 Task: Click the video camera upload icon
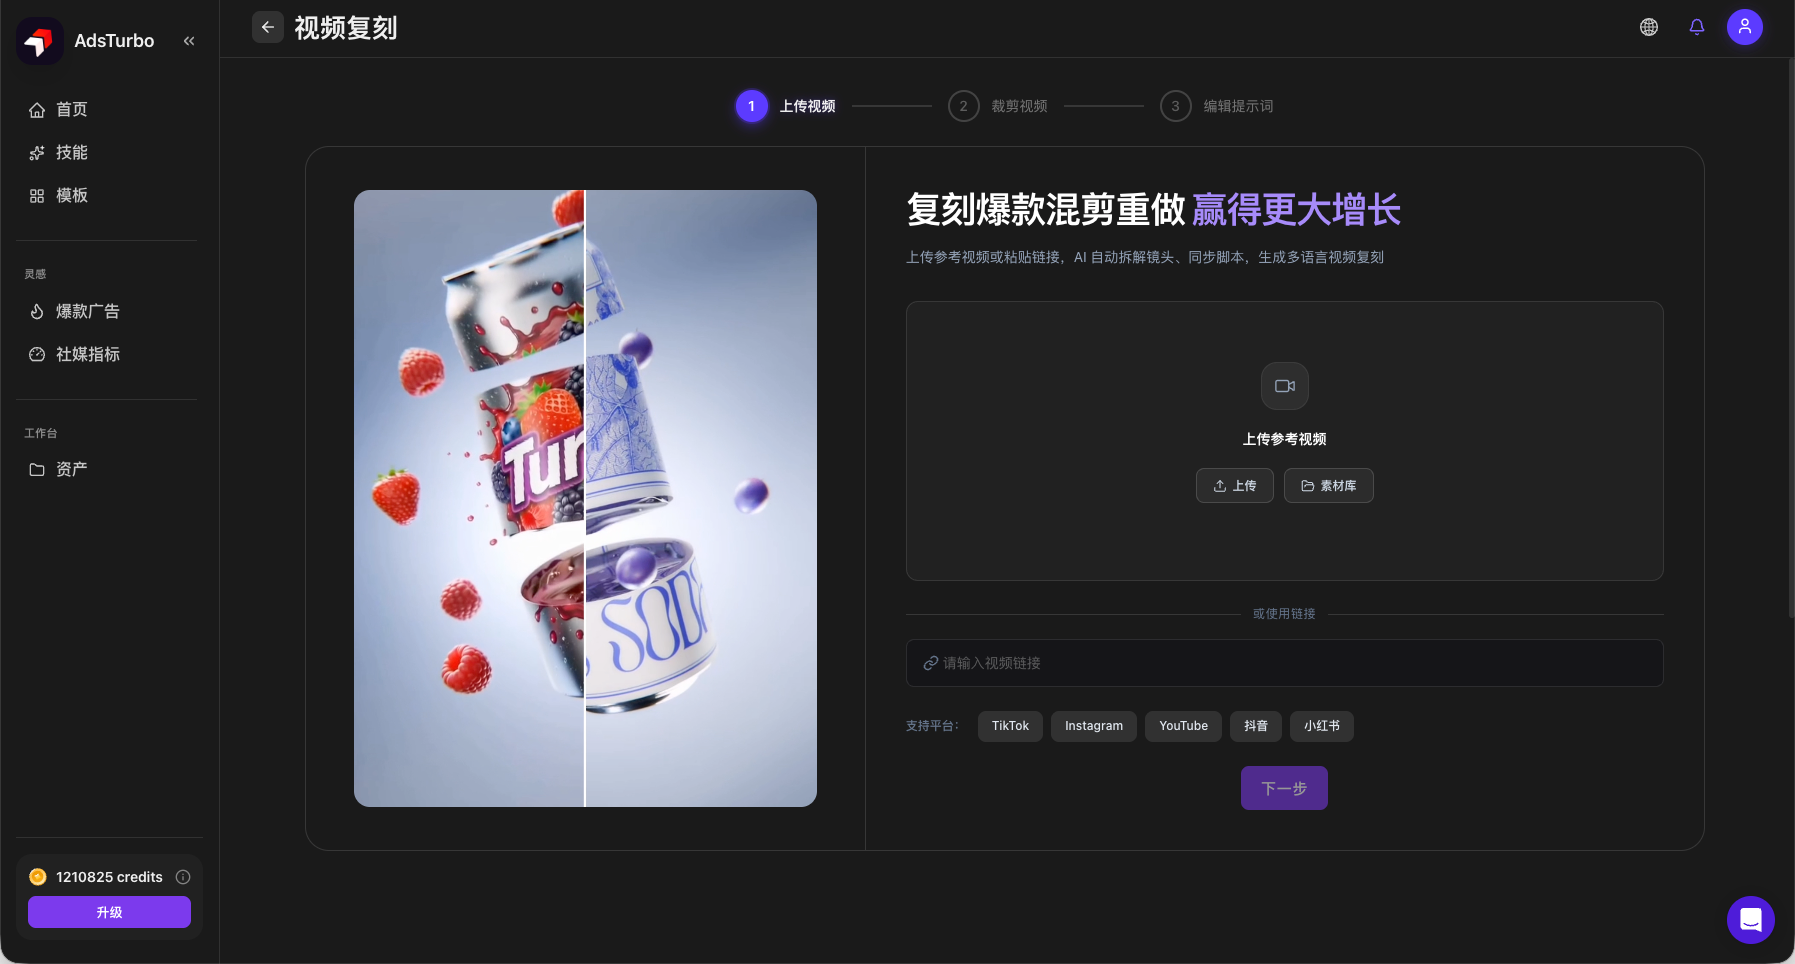1285,386
